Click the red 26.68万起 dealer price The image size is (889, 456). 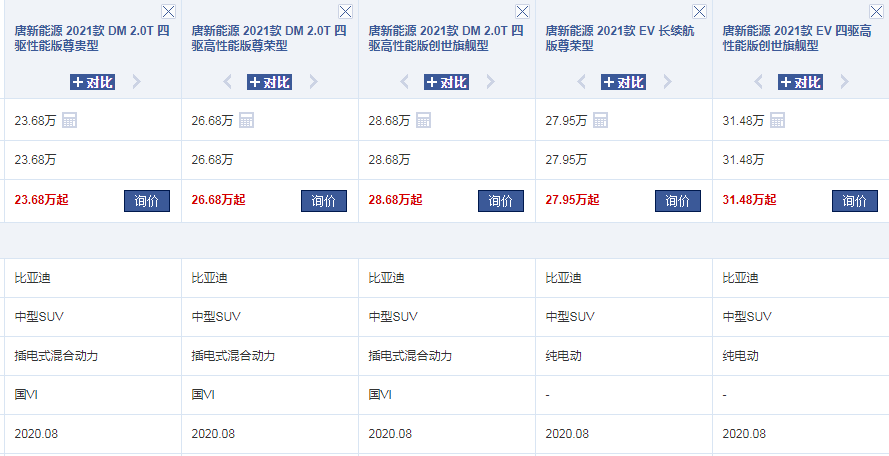click(x=218, y=200)
